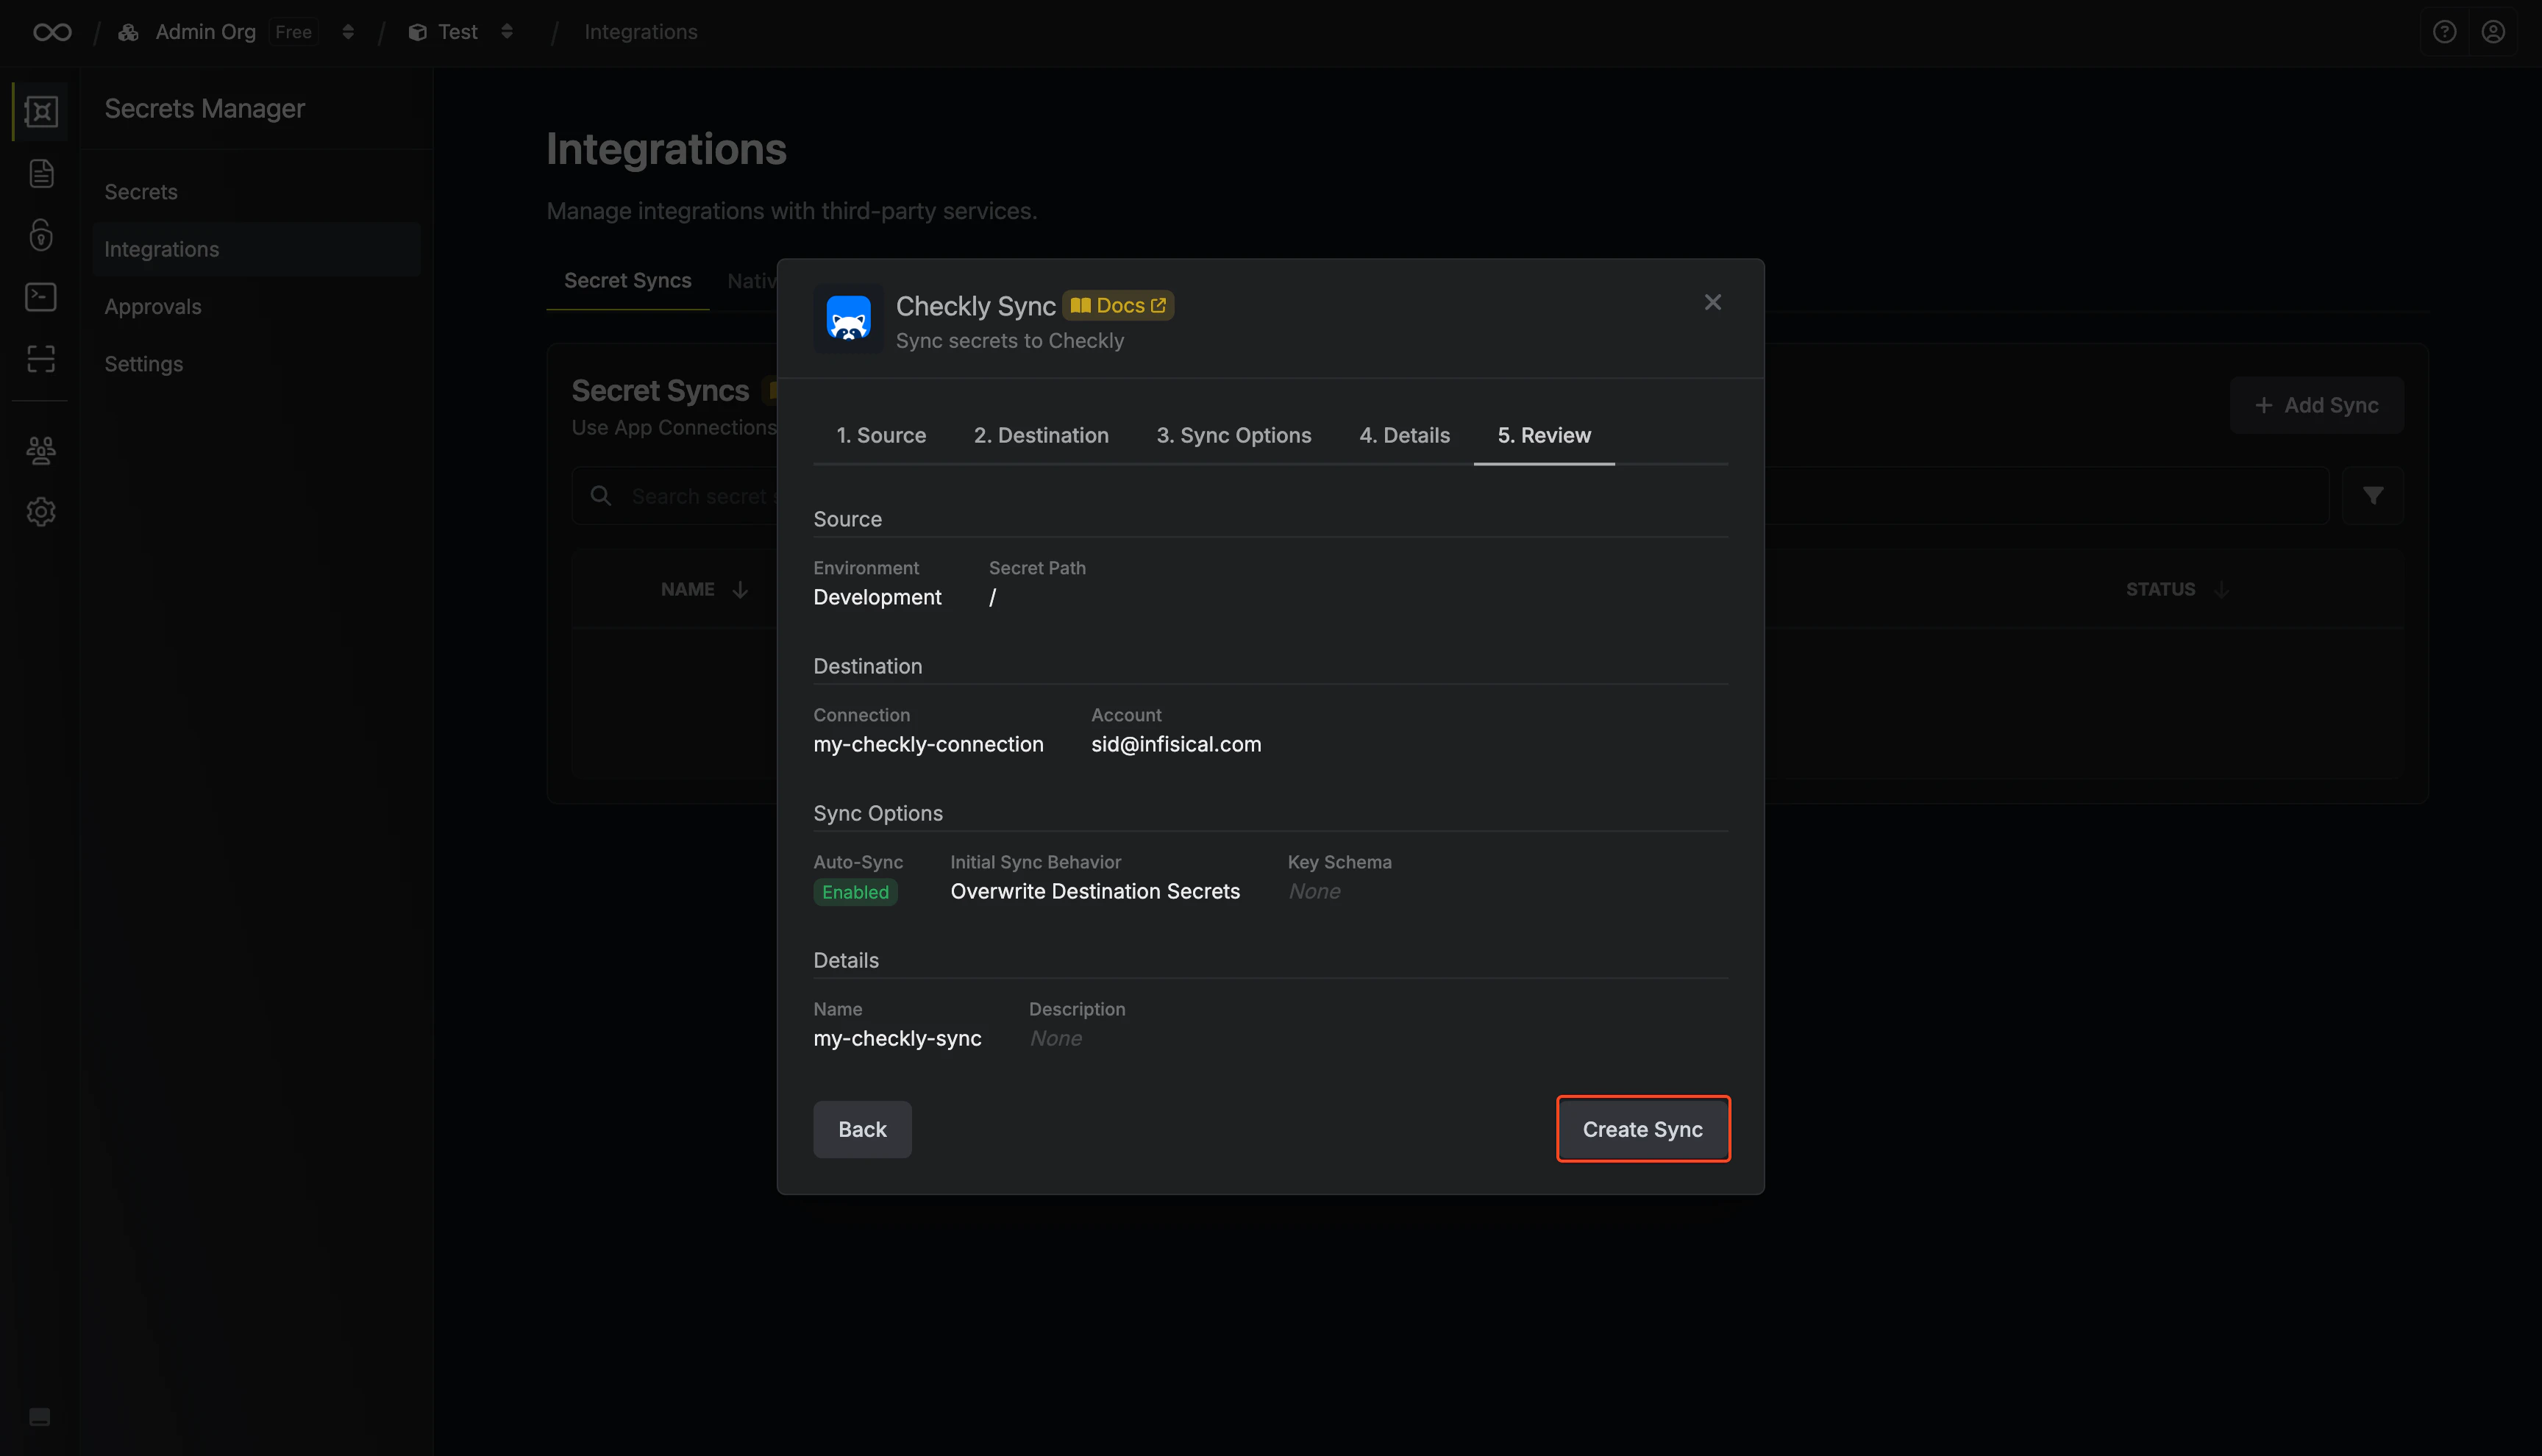
Task: Sort by STATUS column arrow
Action: pos(2222,590)
